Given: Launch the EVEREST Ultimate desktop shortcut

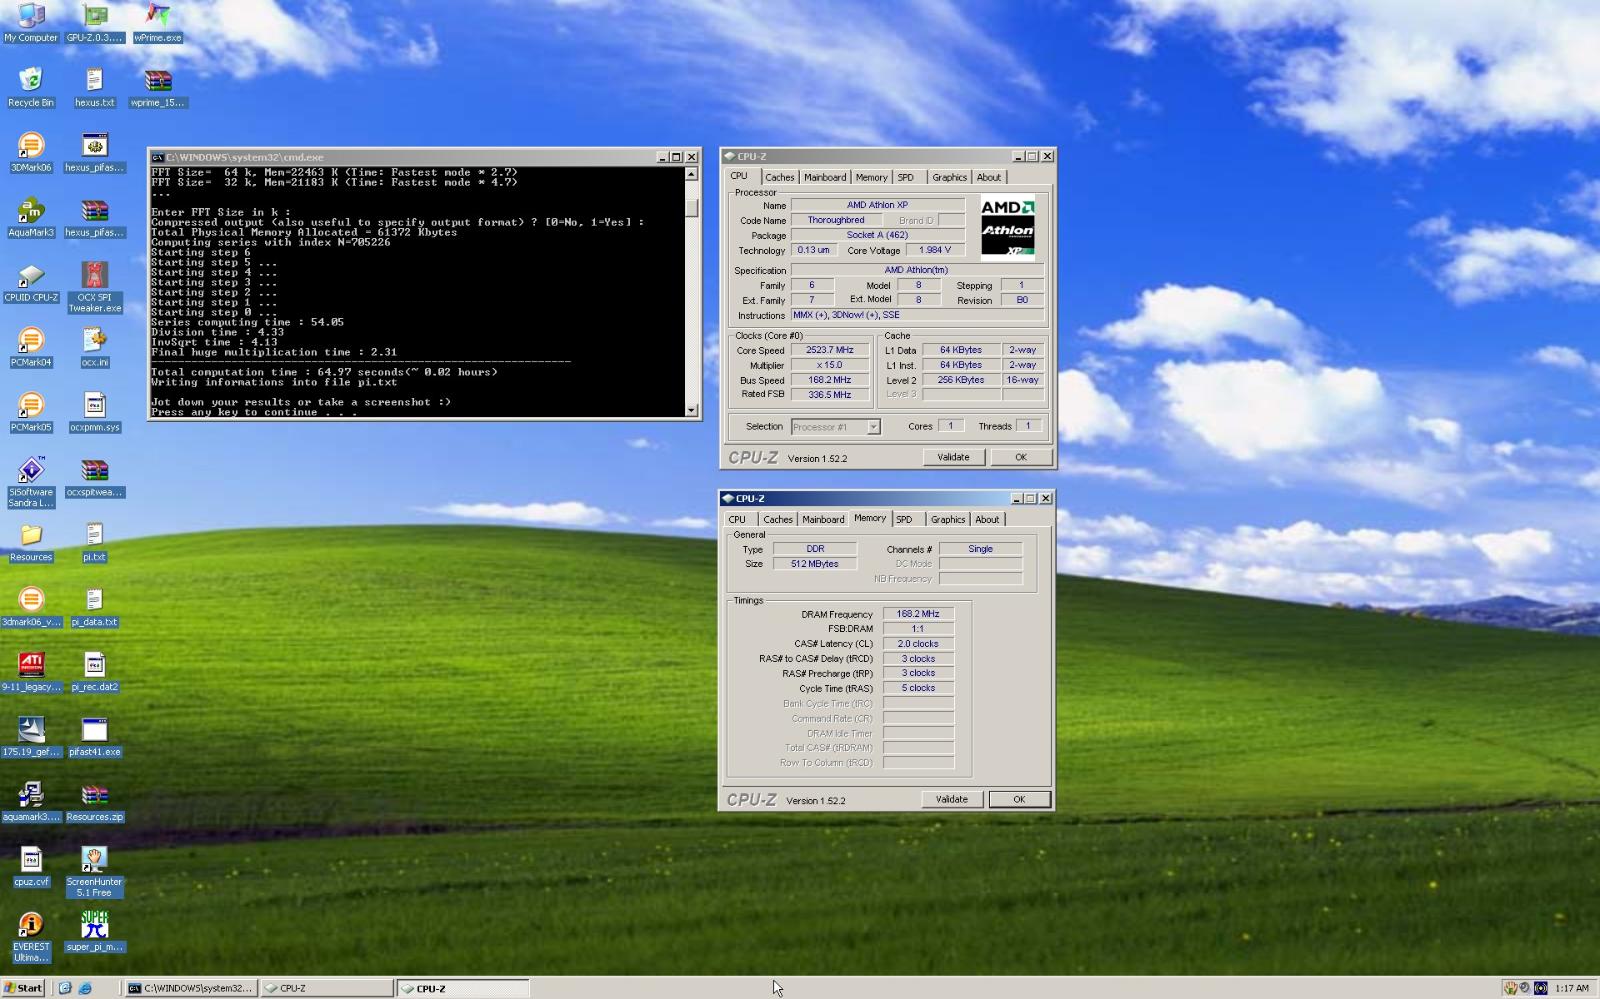Looking at the screenshot, I should pos(31,938).
